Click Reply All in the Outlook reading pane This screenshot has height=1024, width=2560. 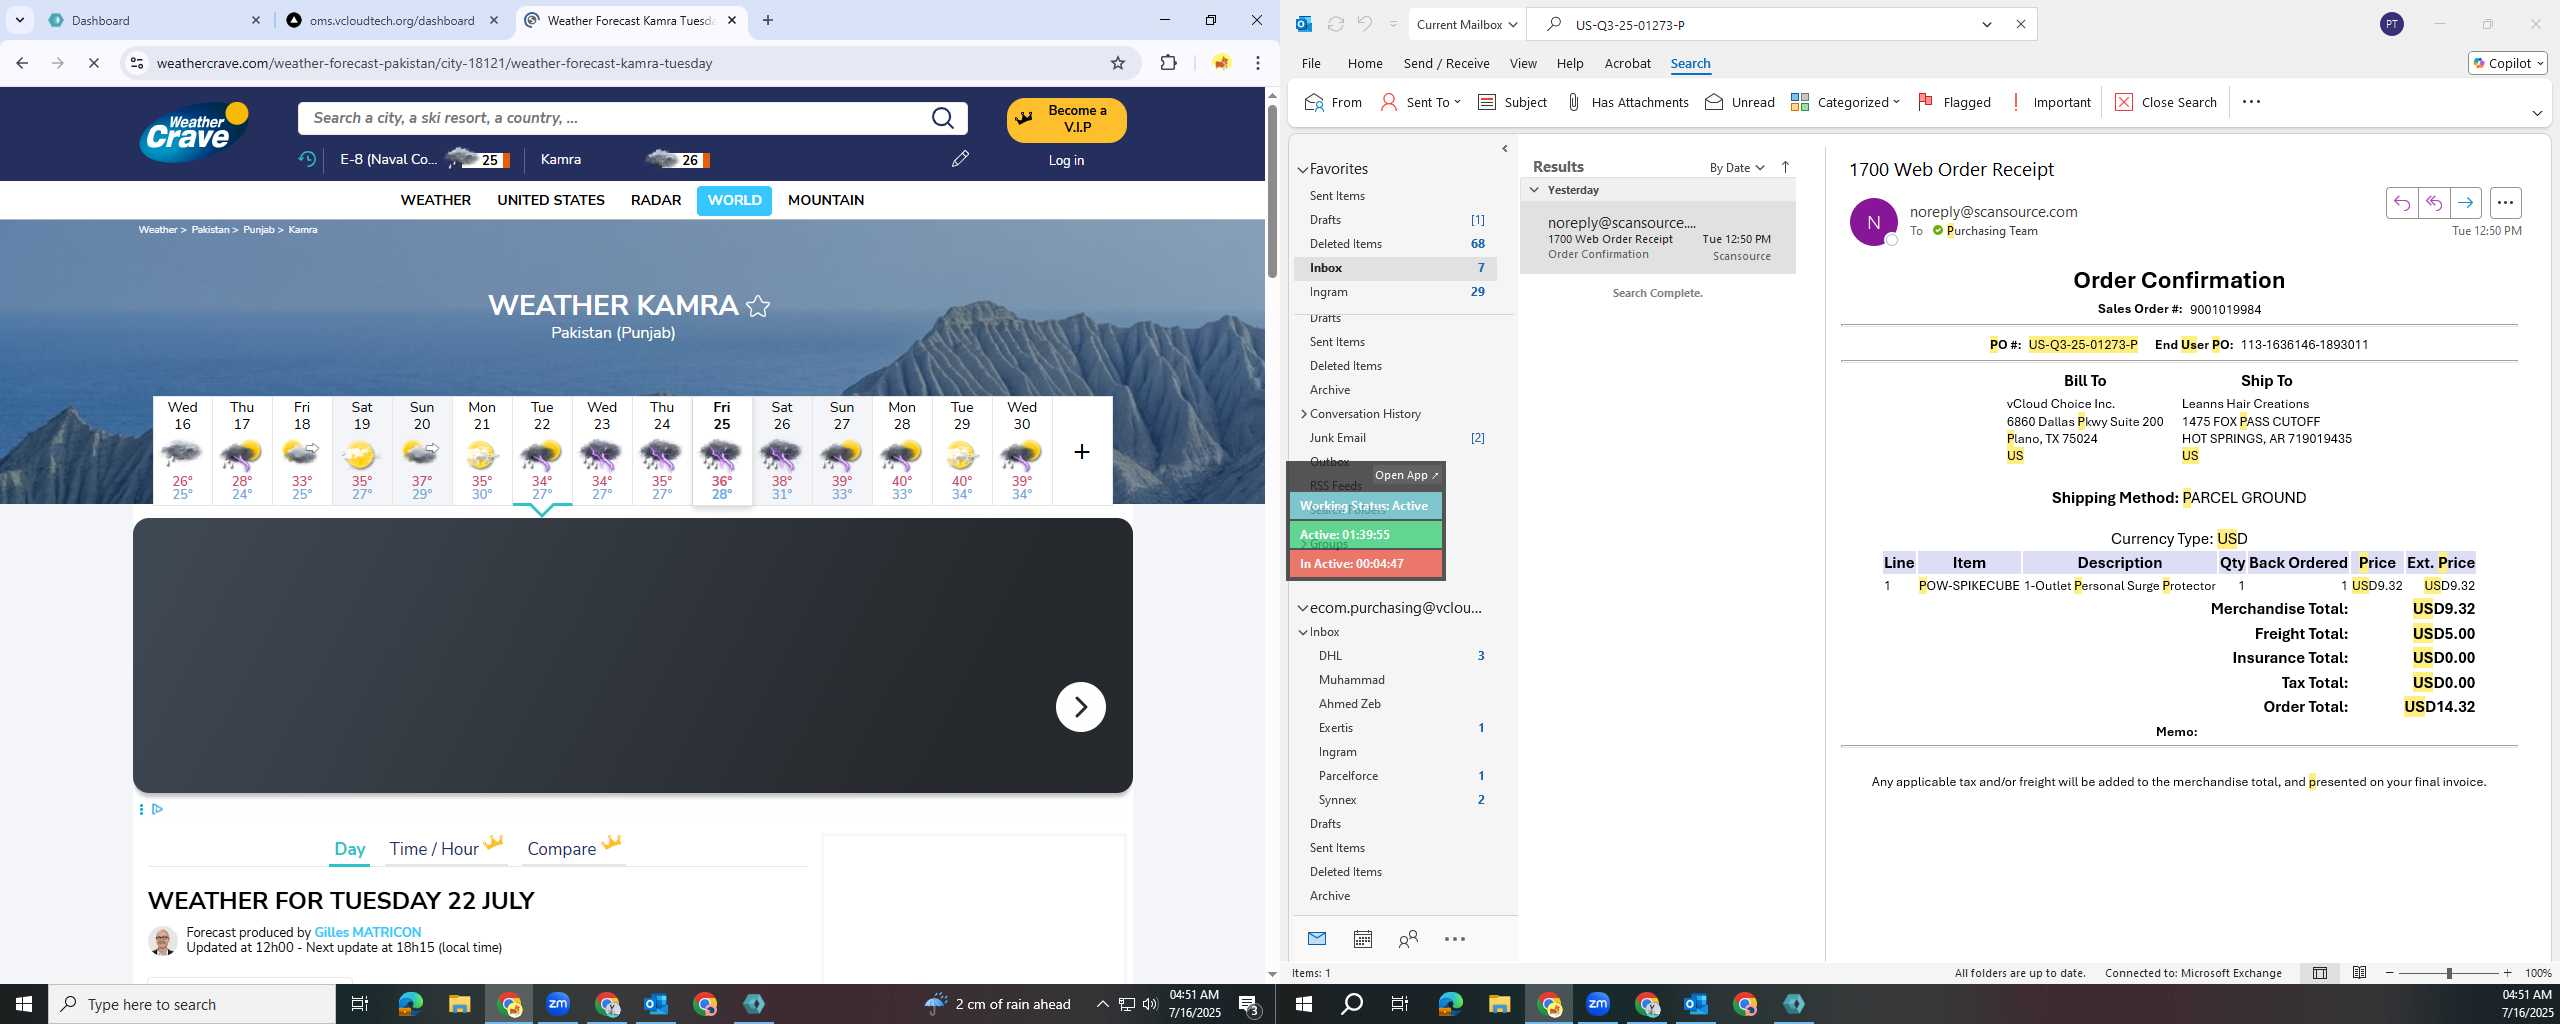2434,203
